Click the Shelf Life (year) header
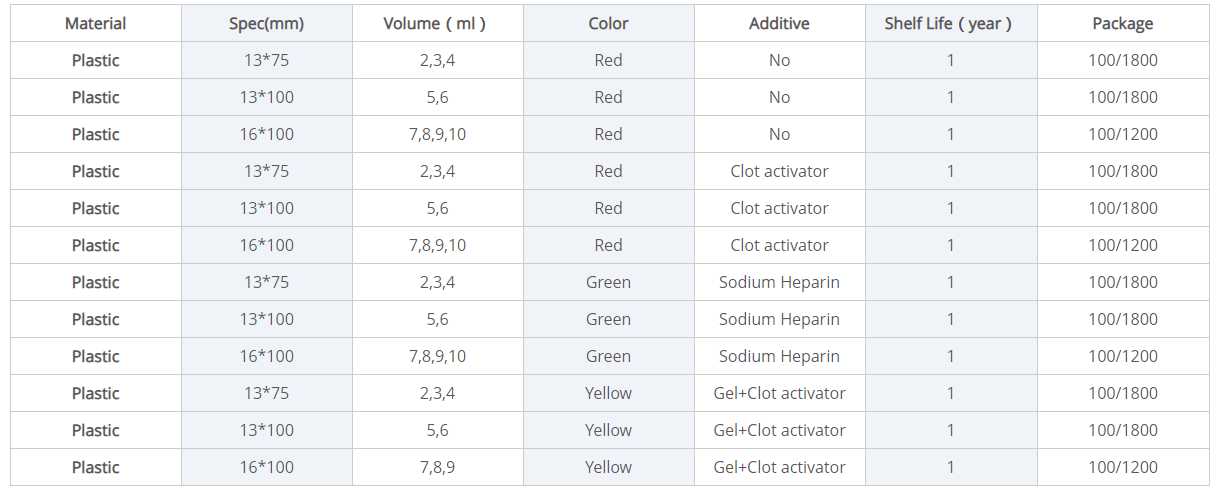The width and height of the screenshot is (1217, 496). tap(950, 23)
